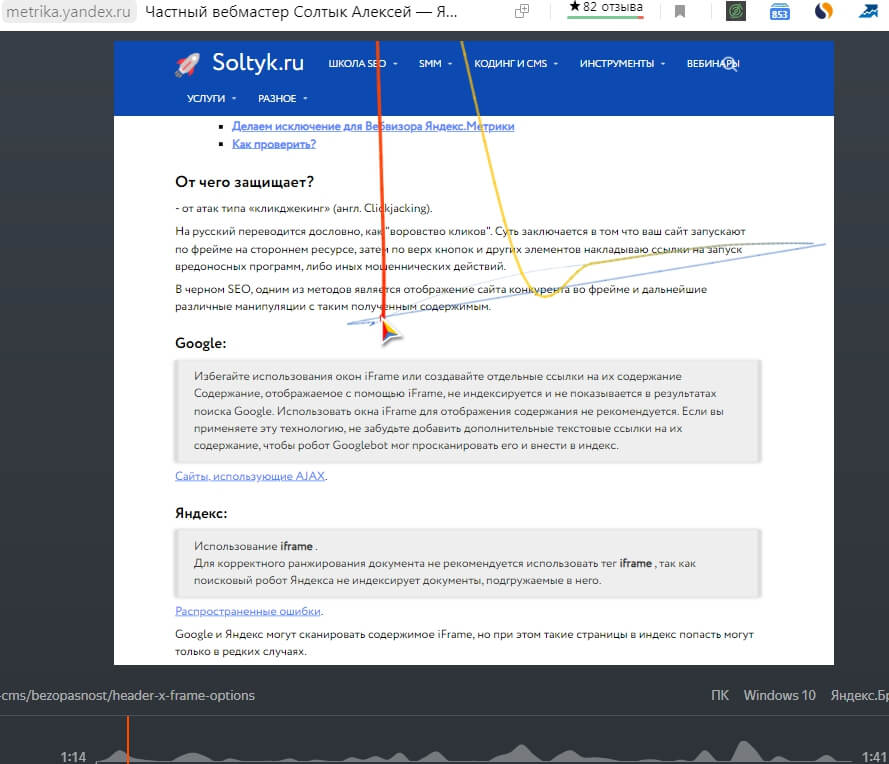Click the Soltyk.ru site name

coord(258,63)
